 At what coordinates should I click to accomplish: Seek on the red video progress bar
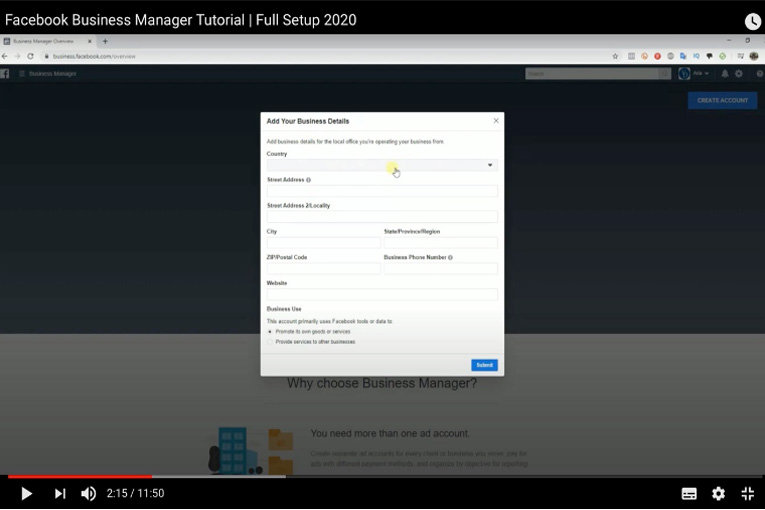(80, 476)
